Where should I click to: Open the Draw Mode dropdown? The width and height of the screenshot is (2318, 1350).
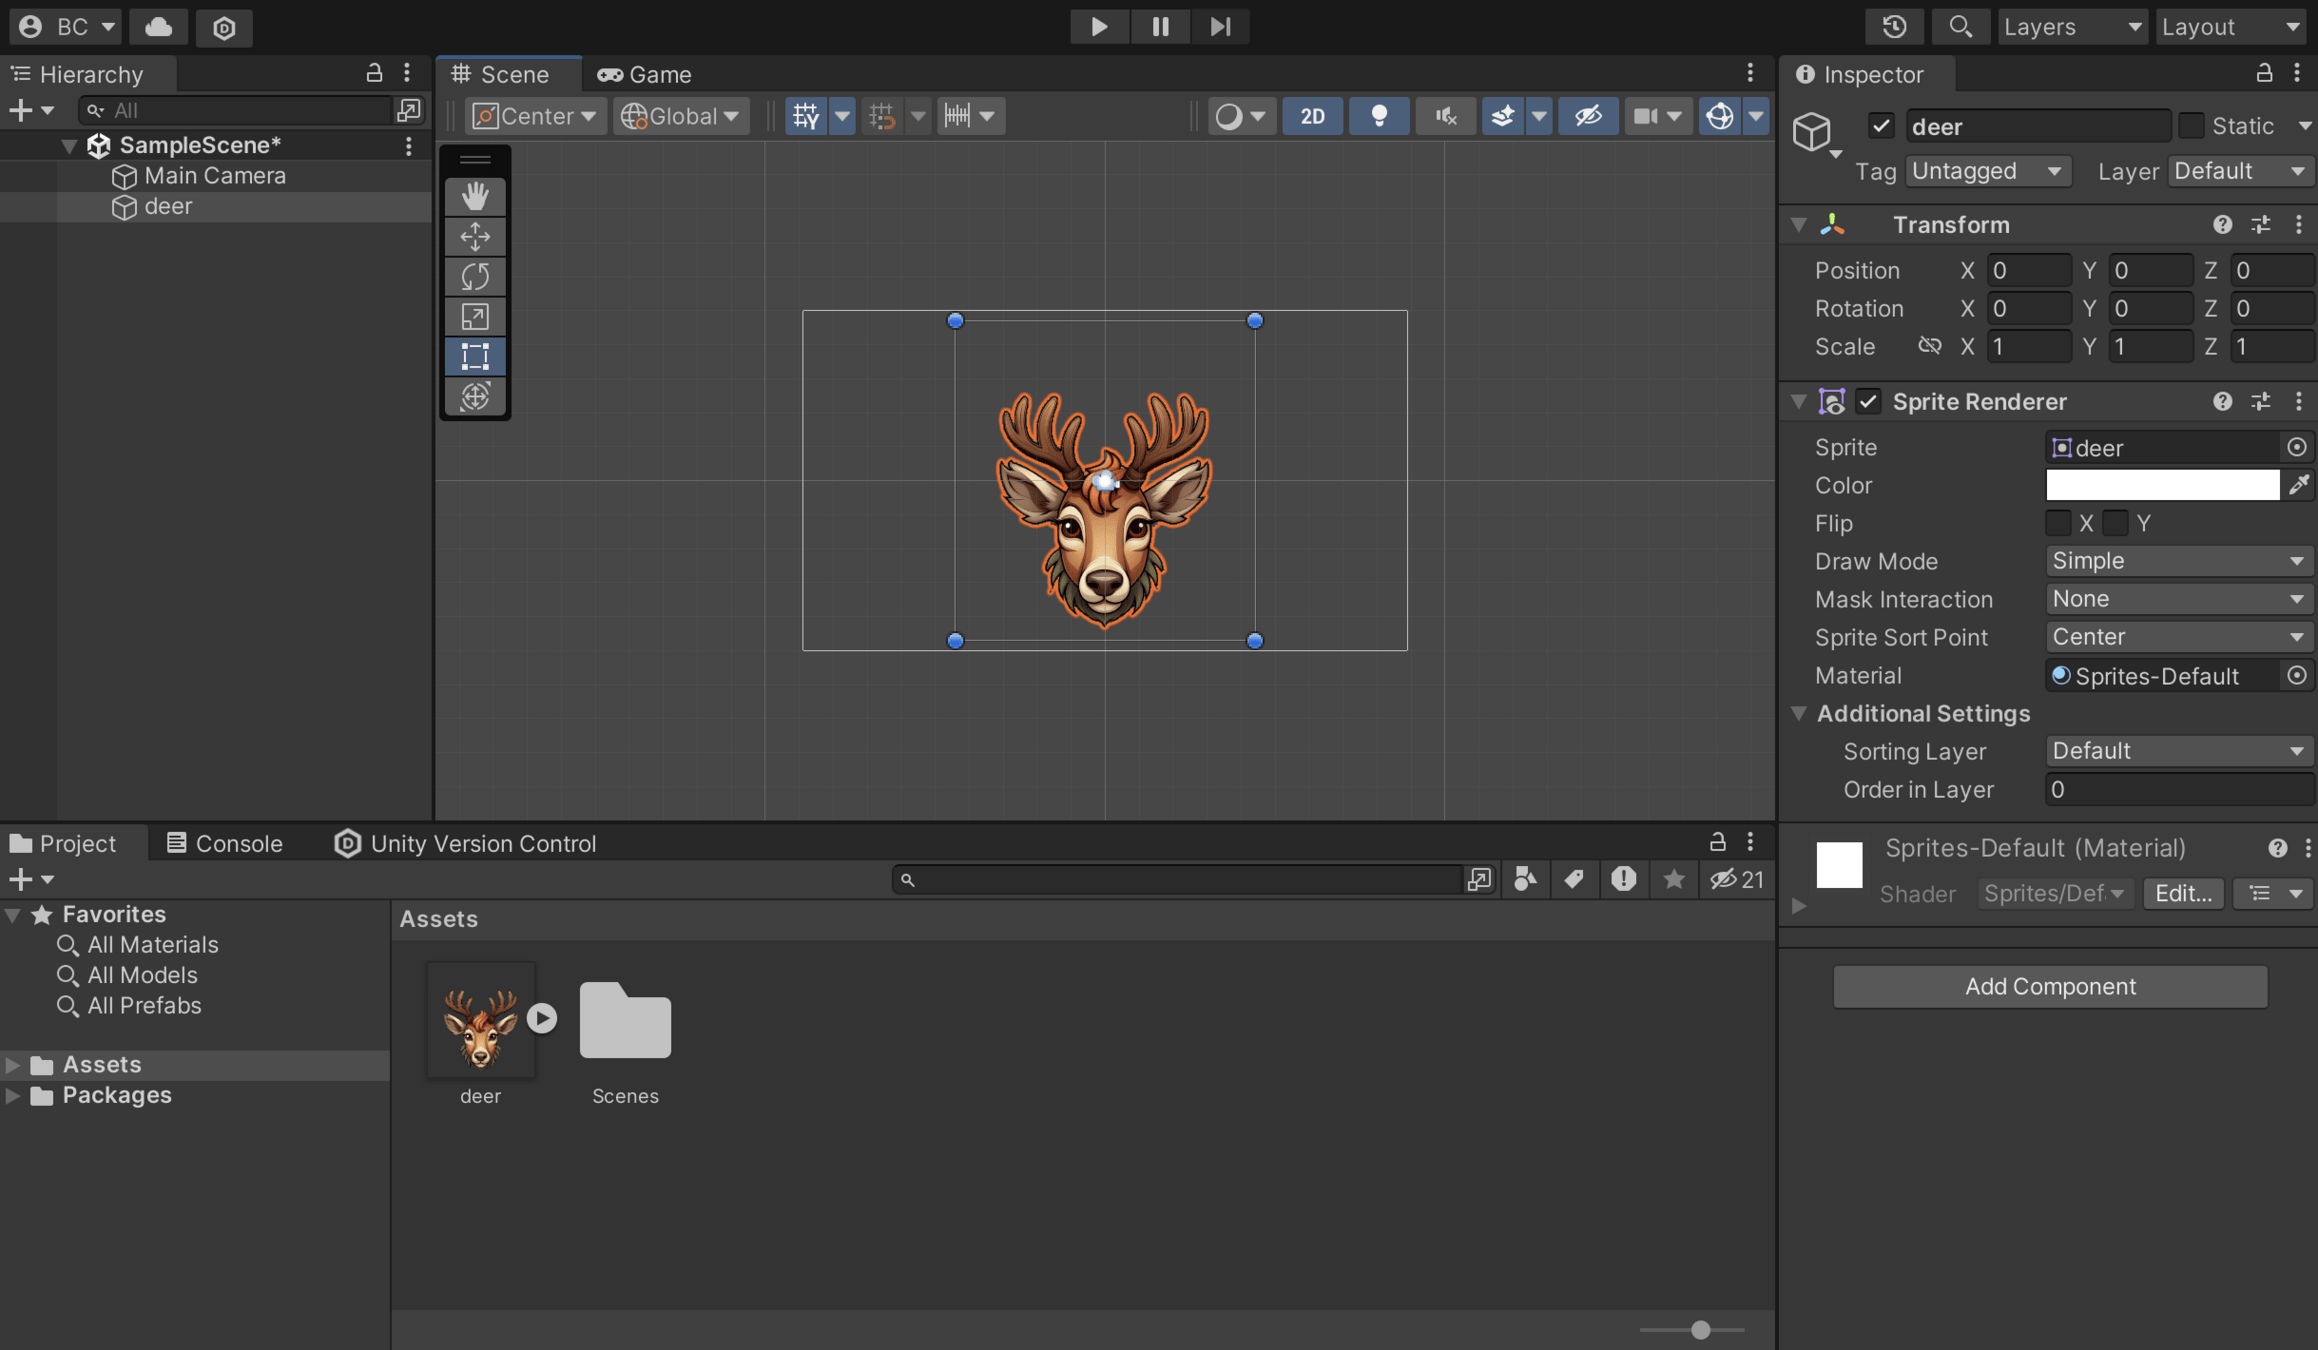(x=2177, y=561)
